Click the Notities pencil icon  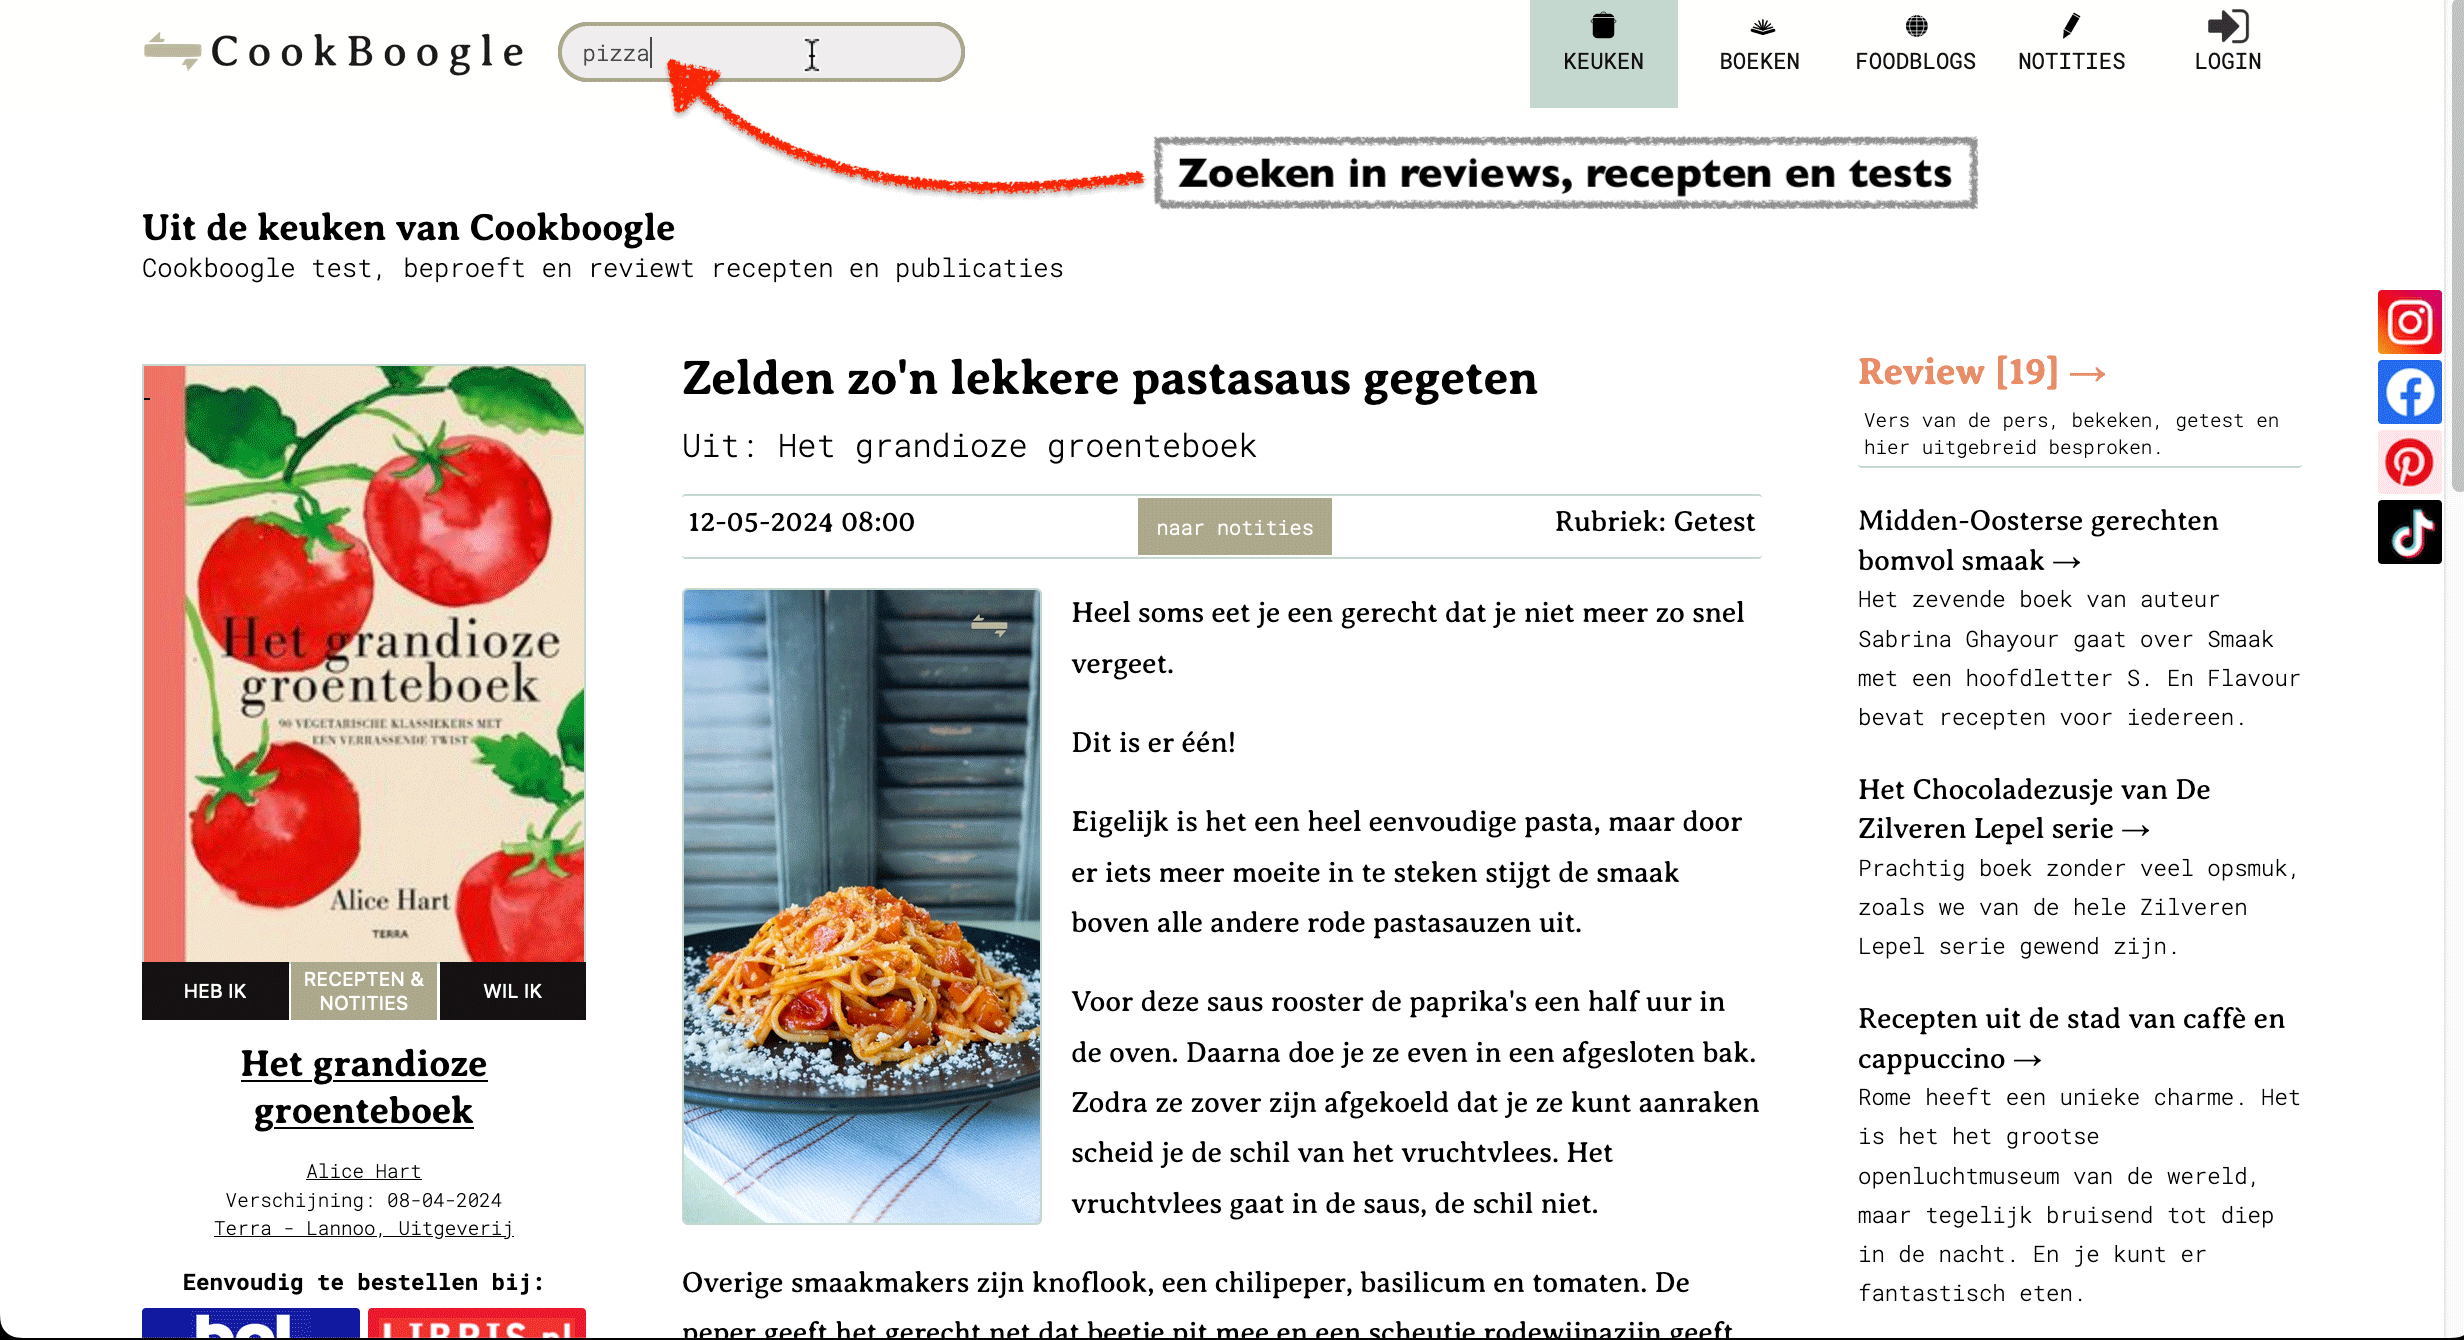pos(2071,26)
